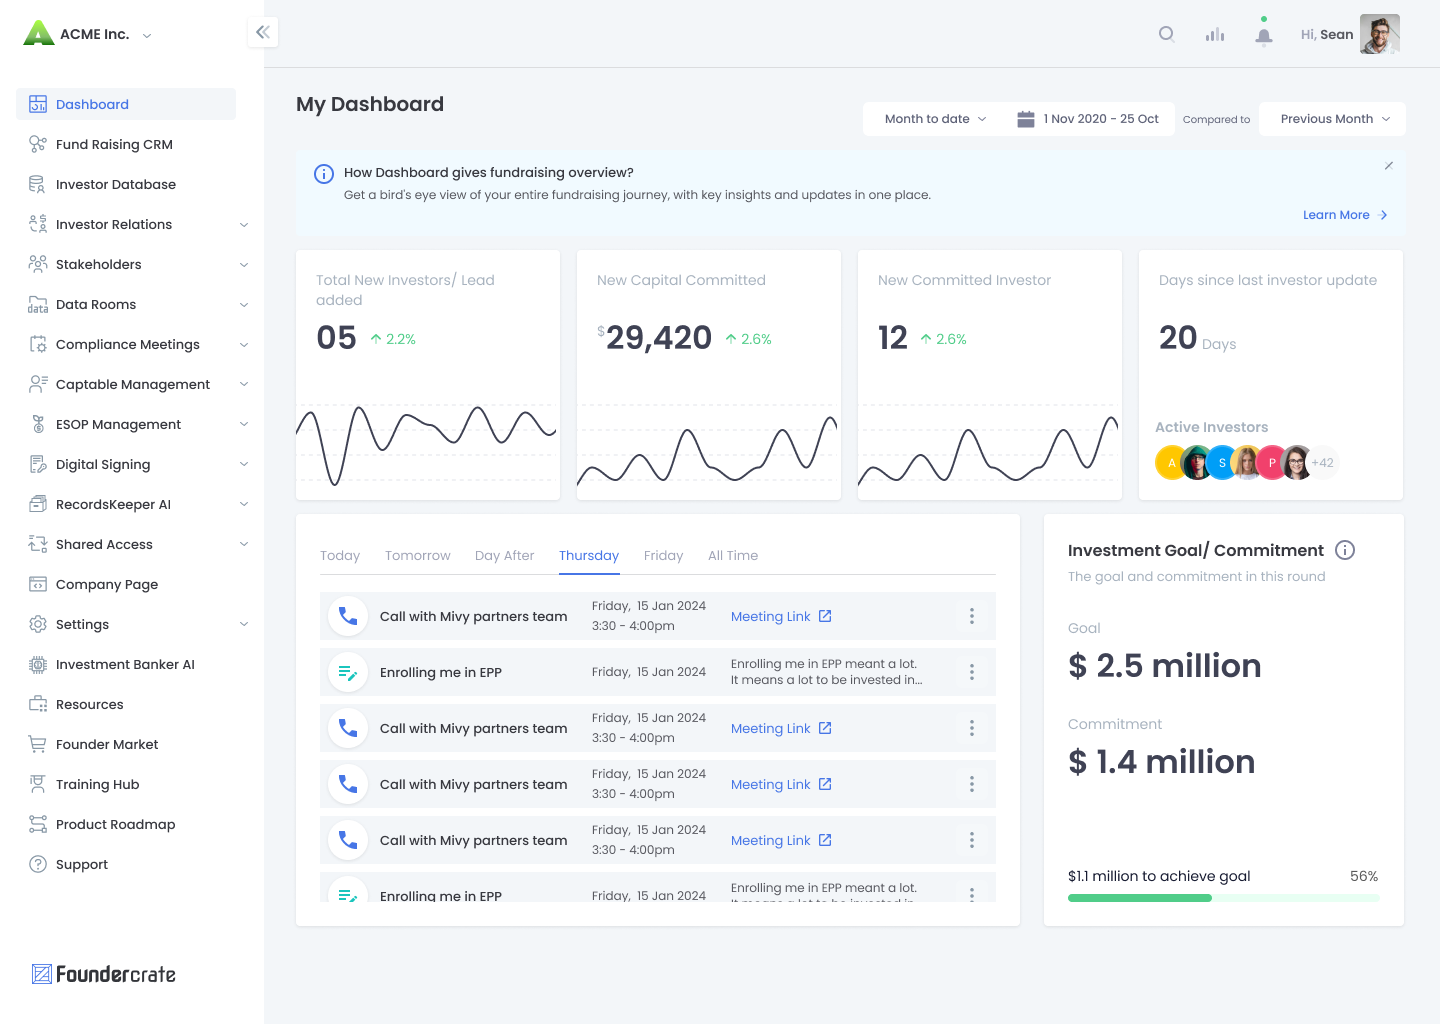The width and height of the screenshot is (1440, 1024).
Task: Expand Captable Management menu
Action: tap(244, 384)
